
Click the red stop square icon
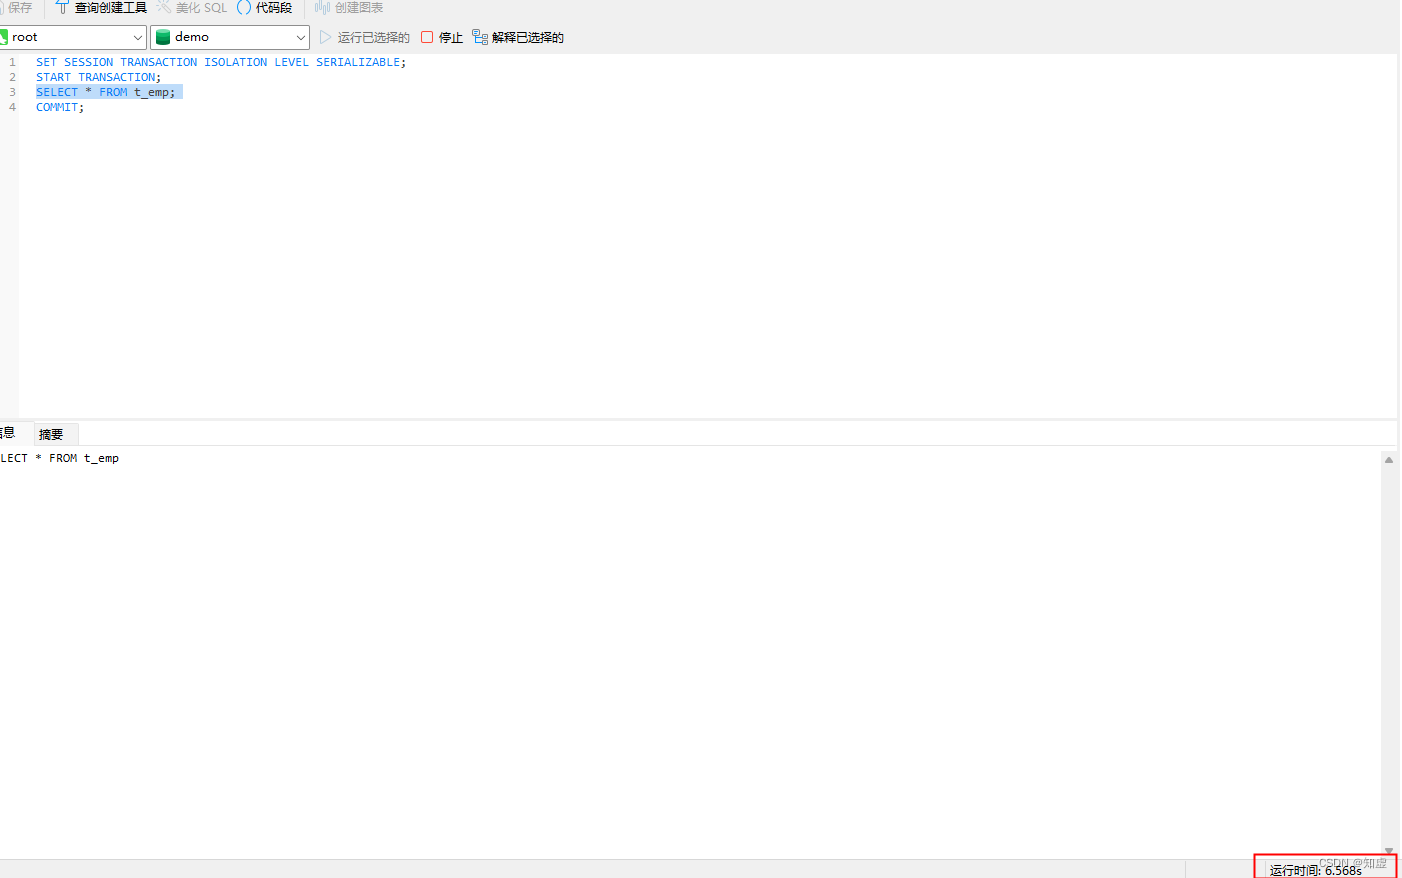427,37
